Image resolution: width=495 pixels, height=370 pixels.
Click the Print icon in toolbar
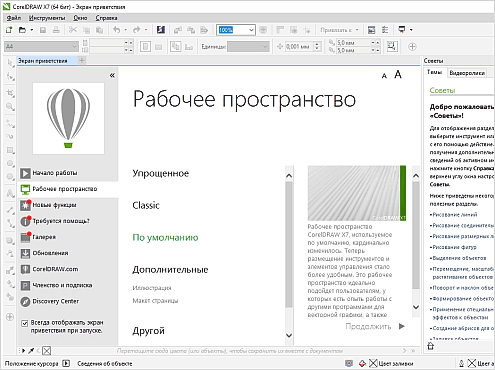click(56, 30)
